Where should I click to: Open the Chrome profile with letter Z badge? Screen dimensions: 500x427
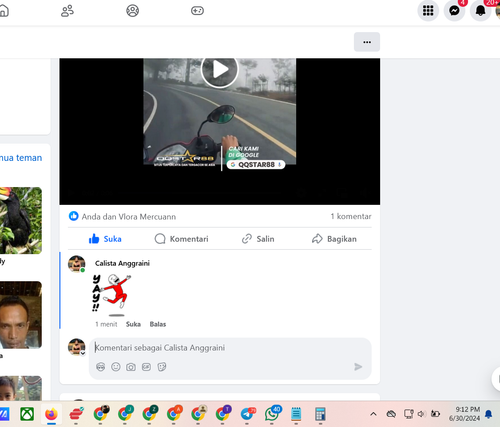[149, 414]
